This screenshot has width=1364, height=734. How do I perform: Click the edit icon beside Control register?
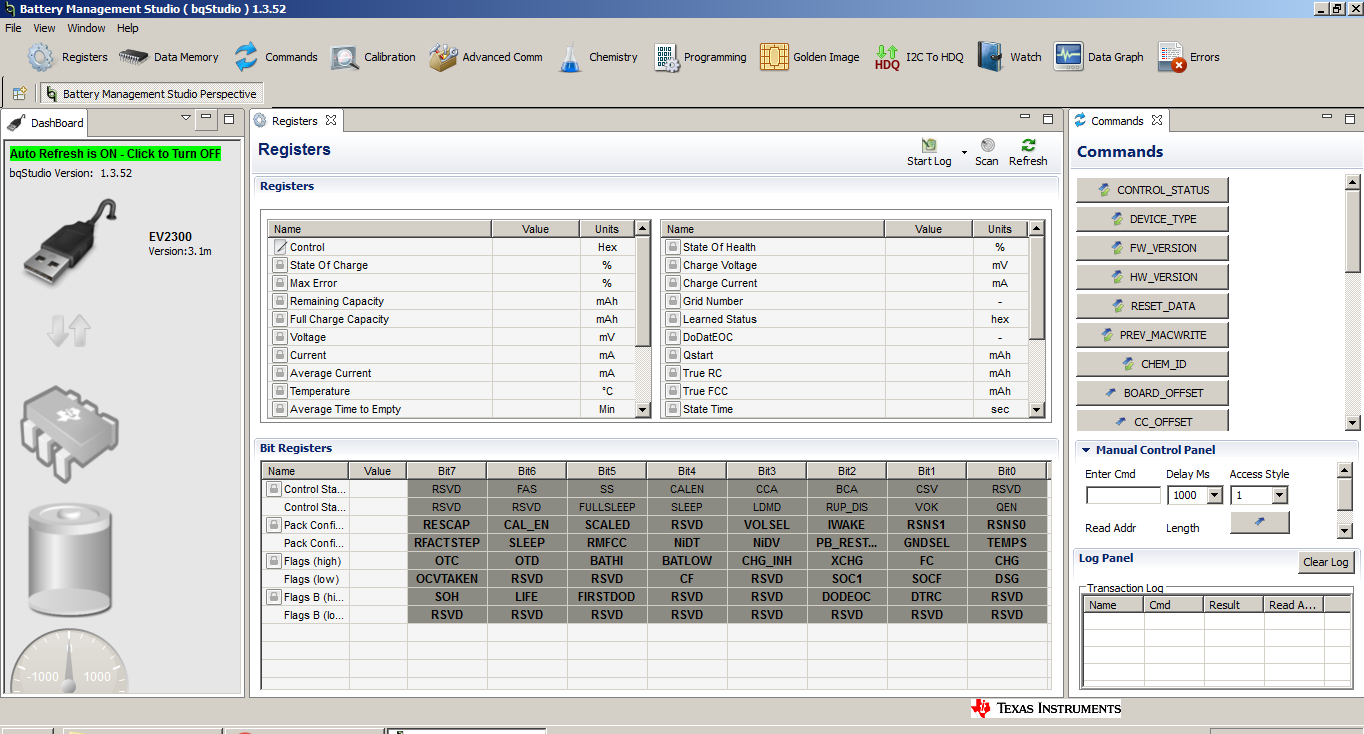280,247
